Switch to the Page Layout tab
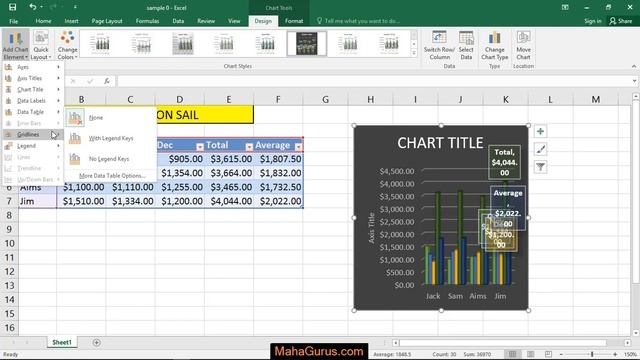The image size is (640, 360). (107, 21)
